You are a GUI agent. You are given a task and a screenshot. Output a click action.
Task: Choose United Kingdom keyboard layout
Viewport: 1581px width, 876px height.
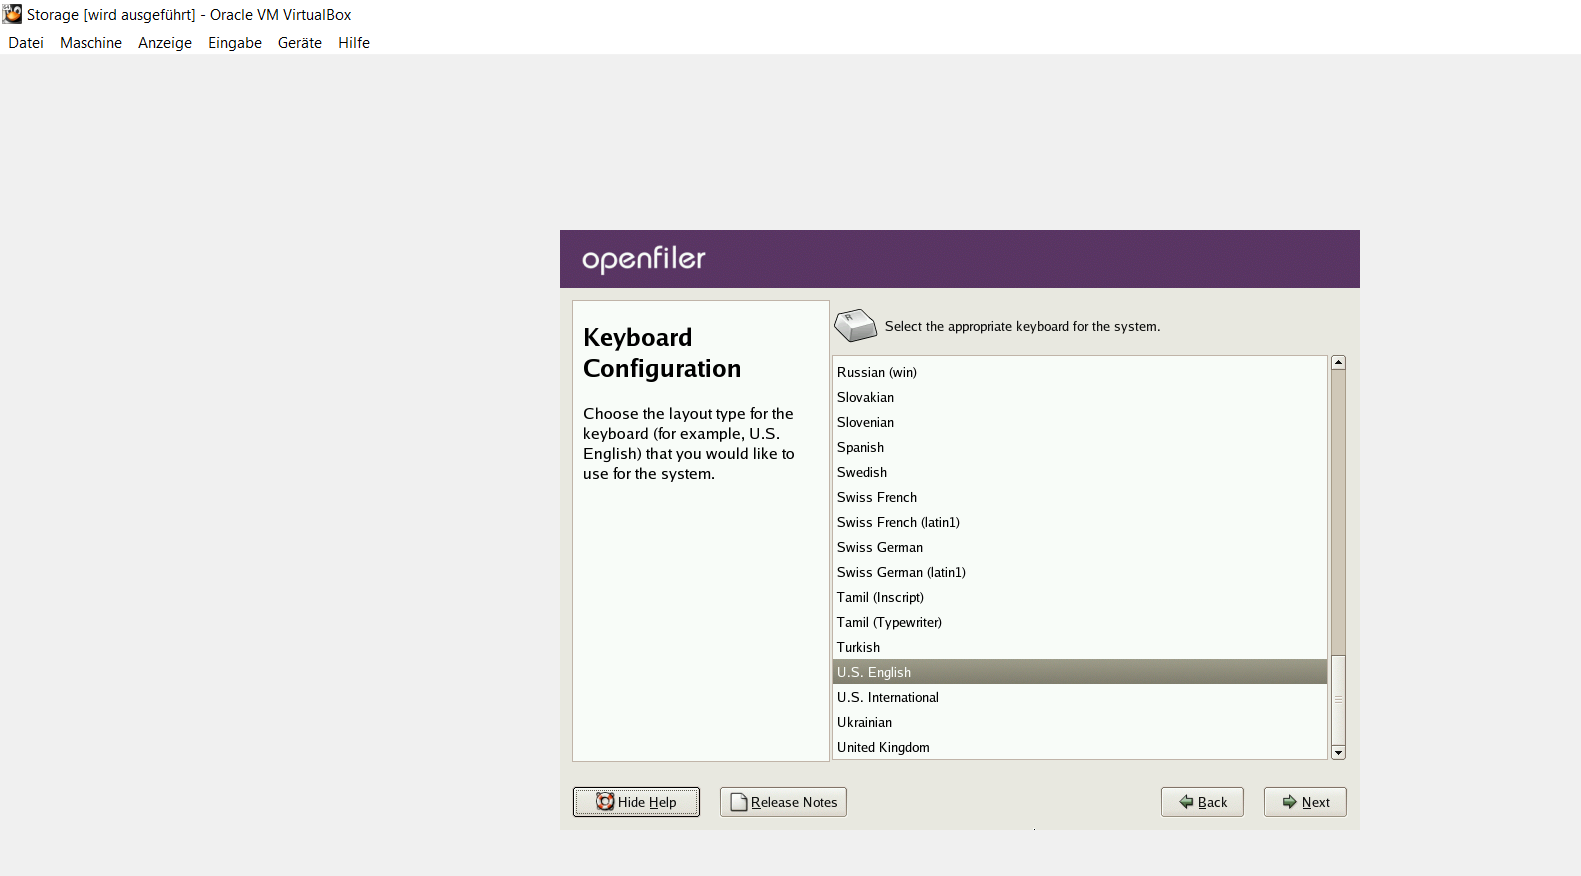tap(1080, 747)
